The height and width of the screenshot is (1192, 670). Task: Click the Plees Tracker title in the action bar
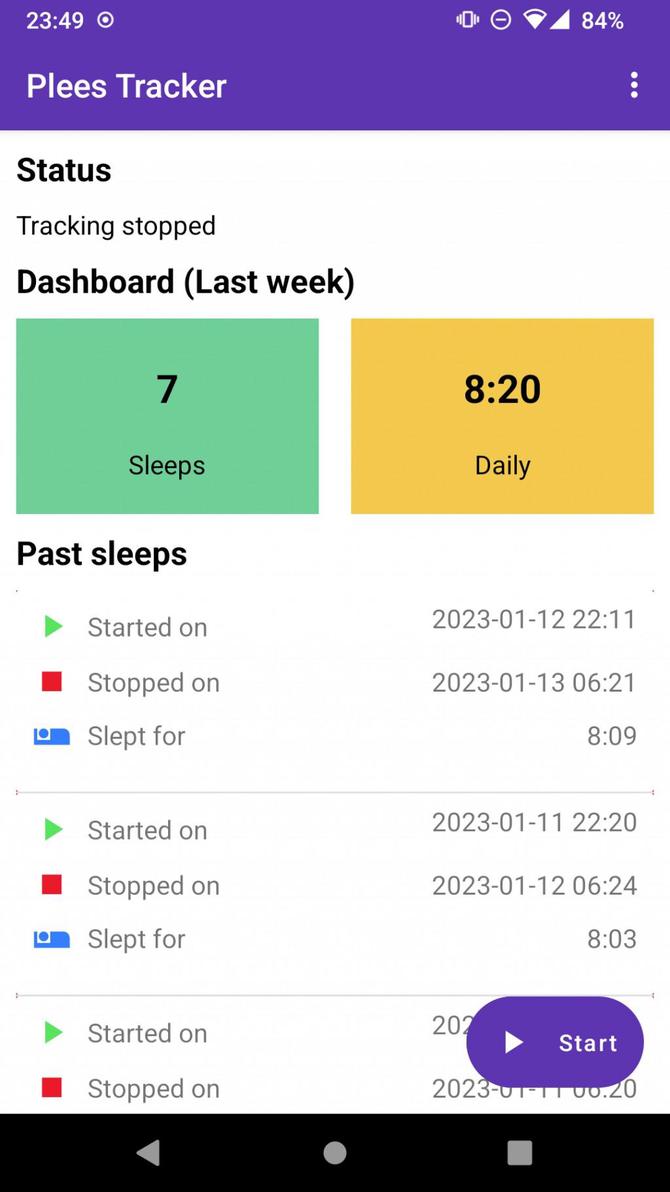[x=125, y=86]
